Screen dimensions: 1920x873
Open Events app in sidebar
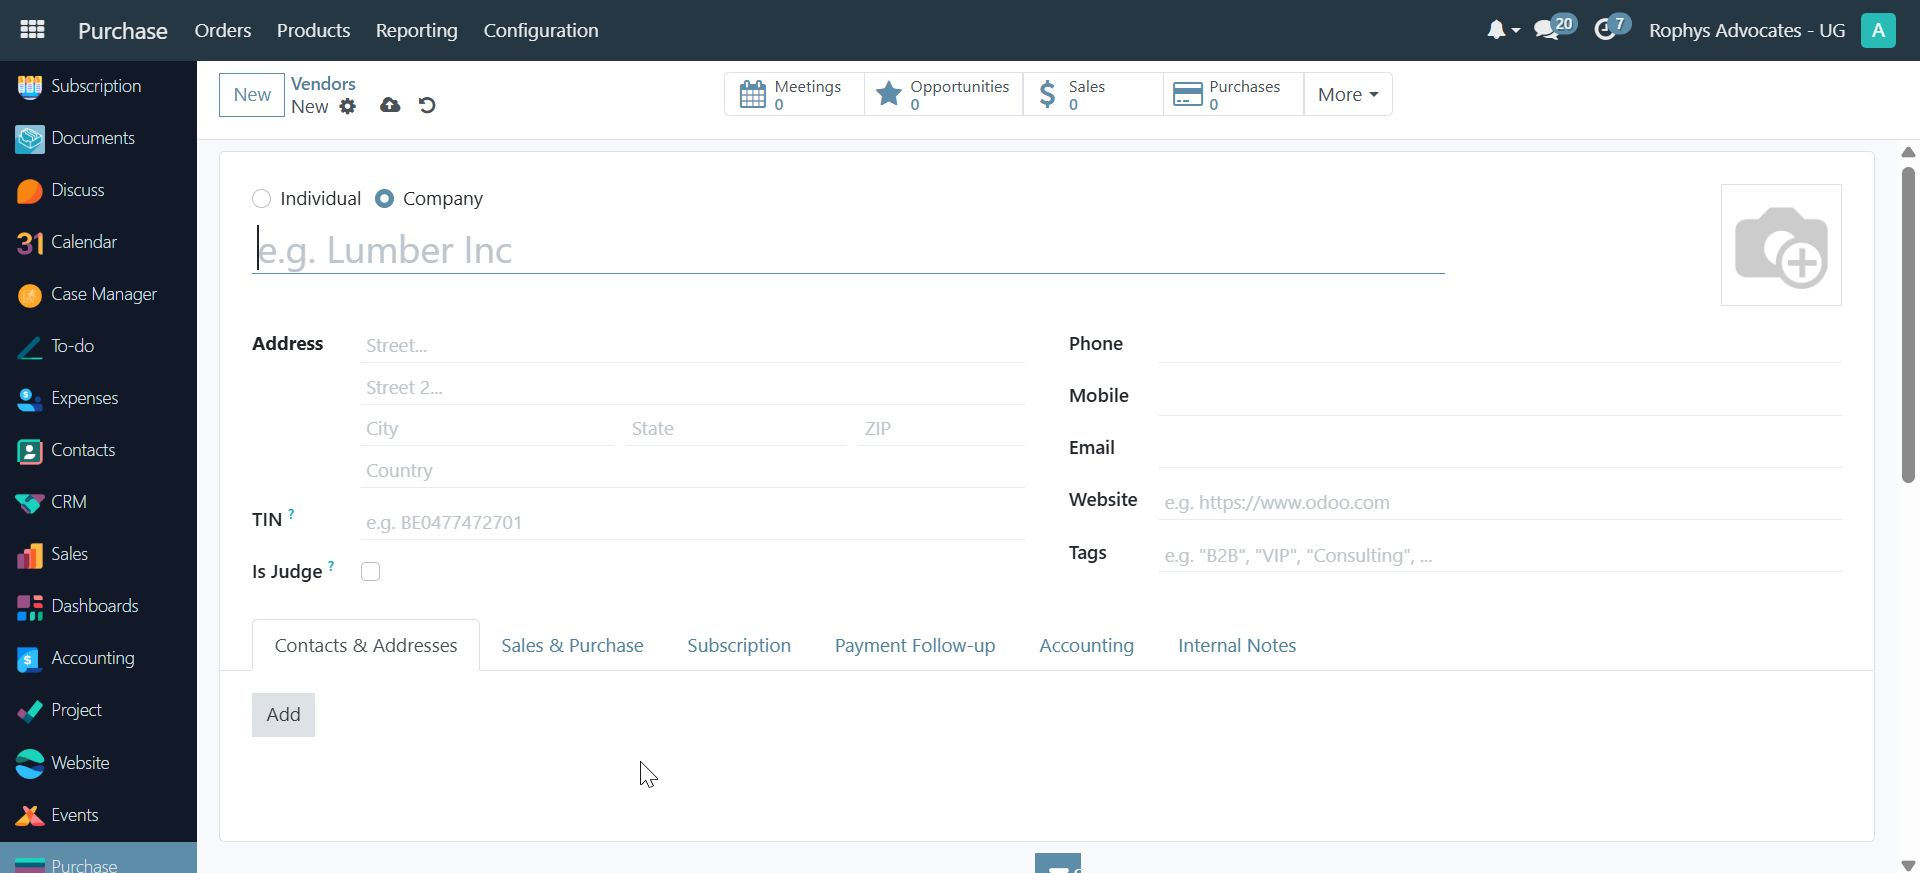(98, 815)
